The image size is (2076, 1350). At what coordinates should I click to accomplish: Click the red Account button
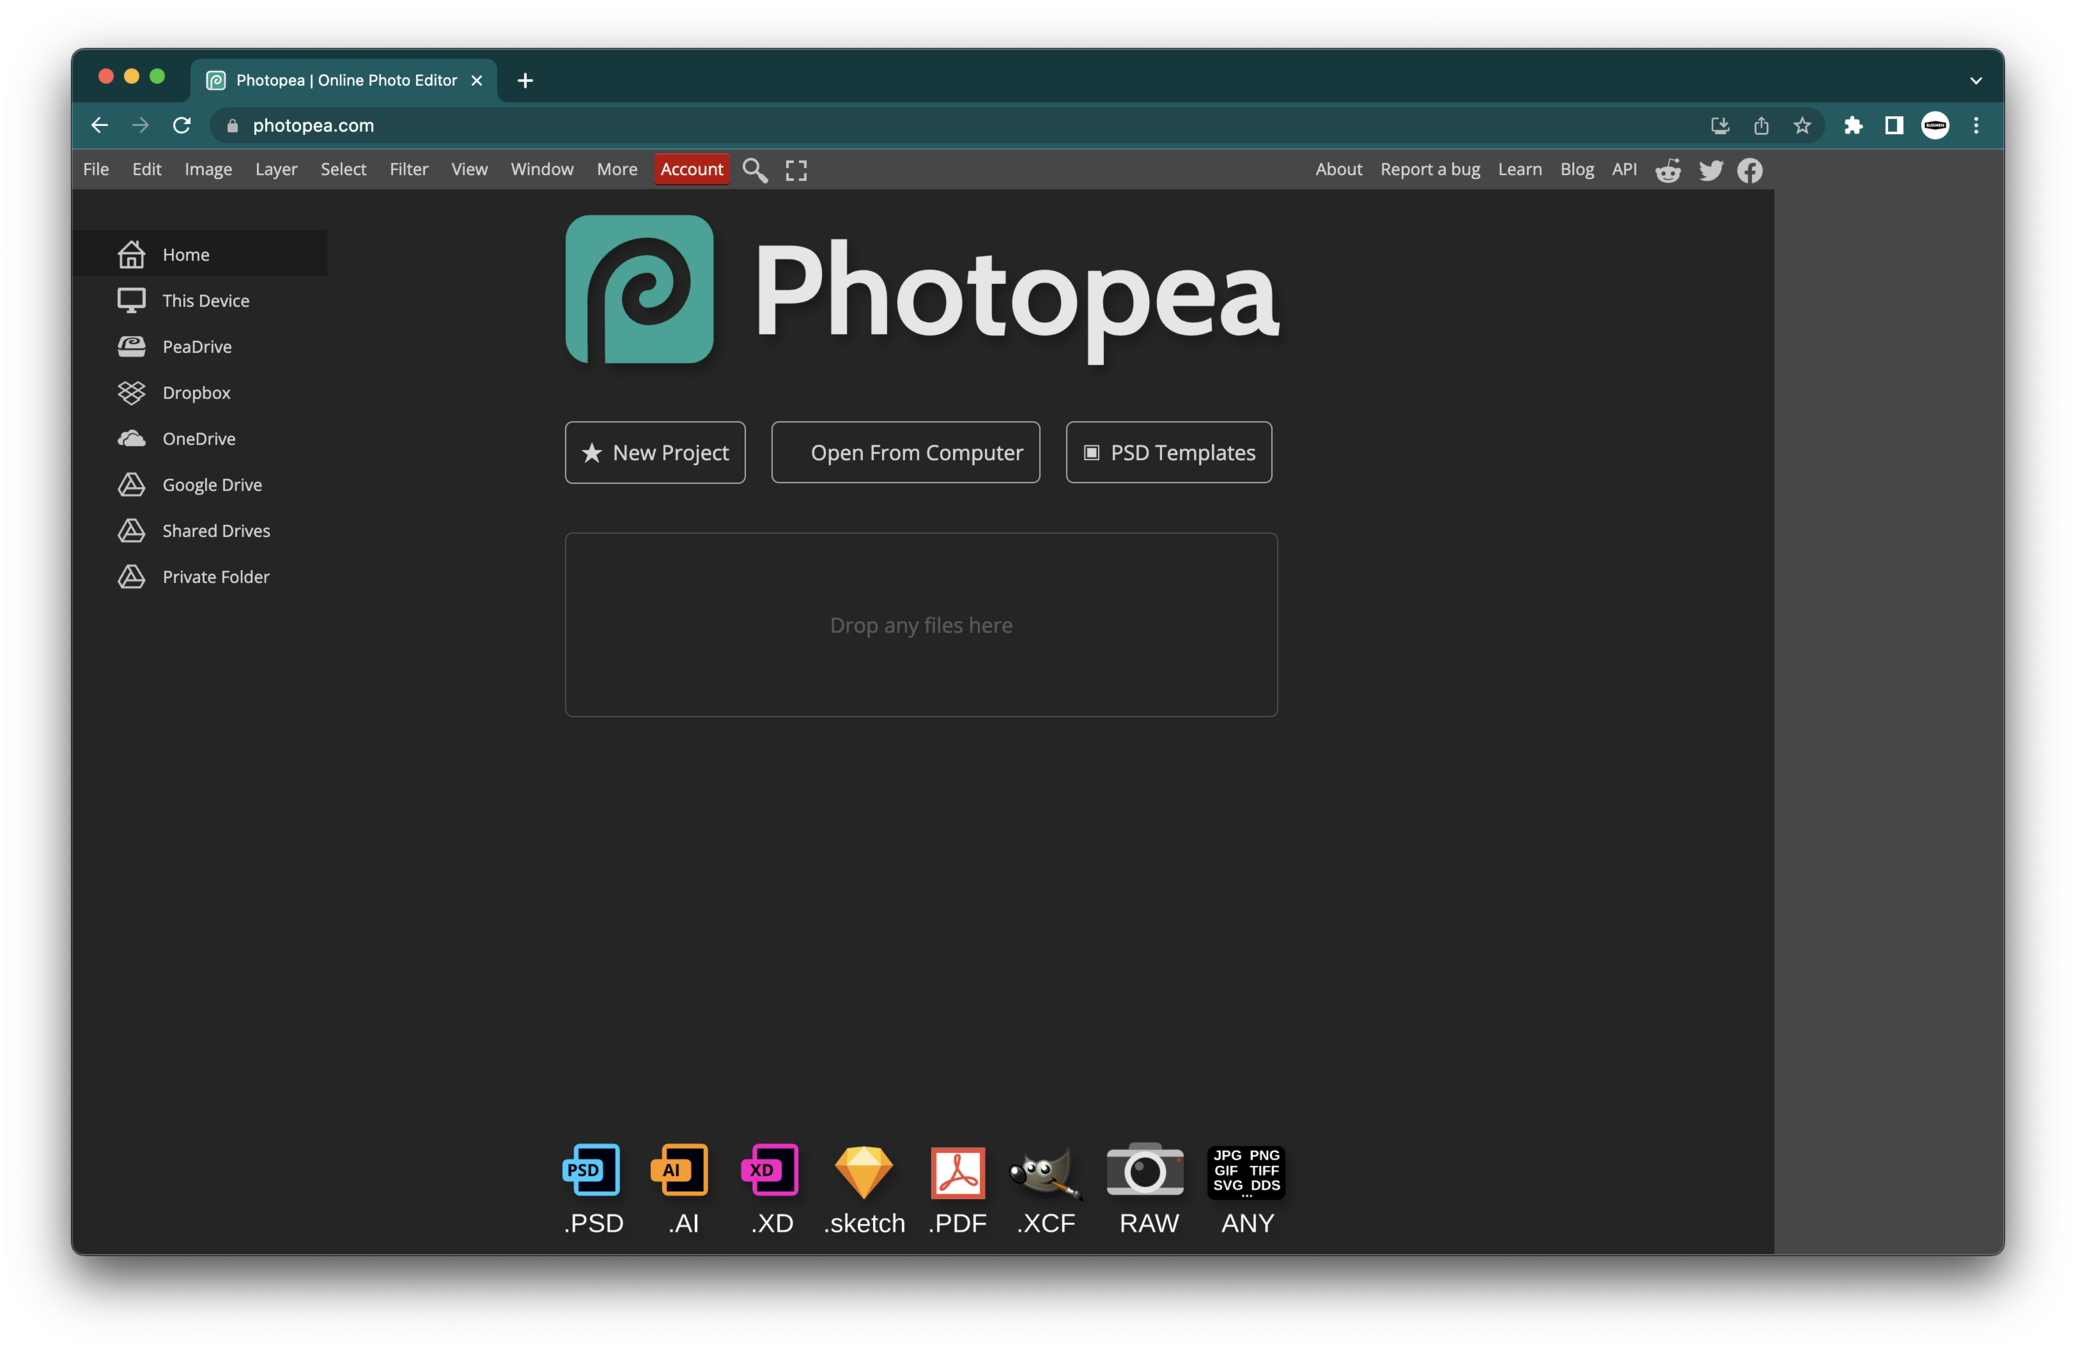(x=691, y=169)
